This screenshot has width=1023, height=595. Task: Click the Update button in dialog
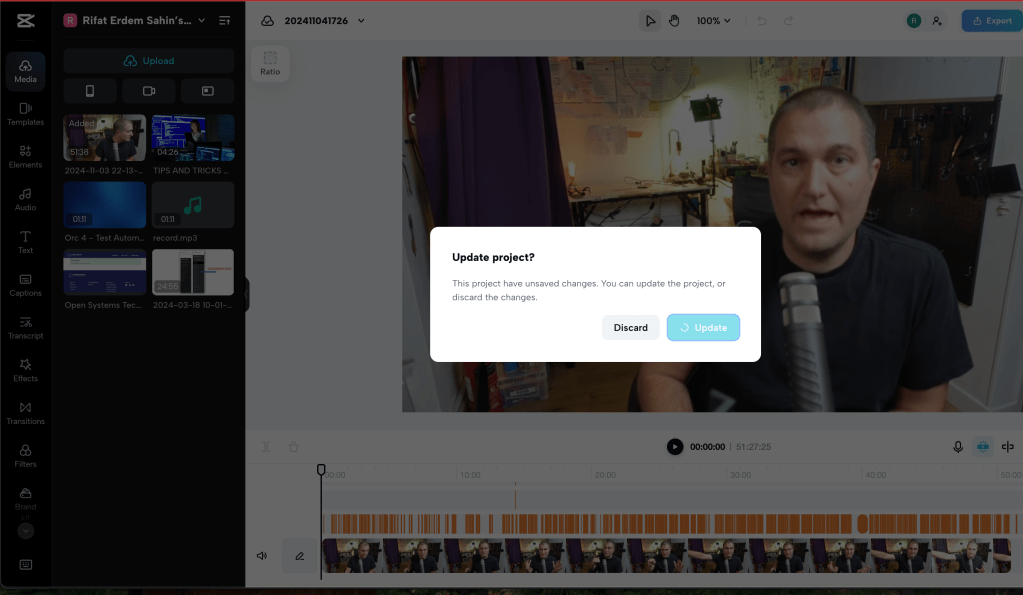703,328
